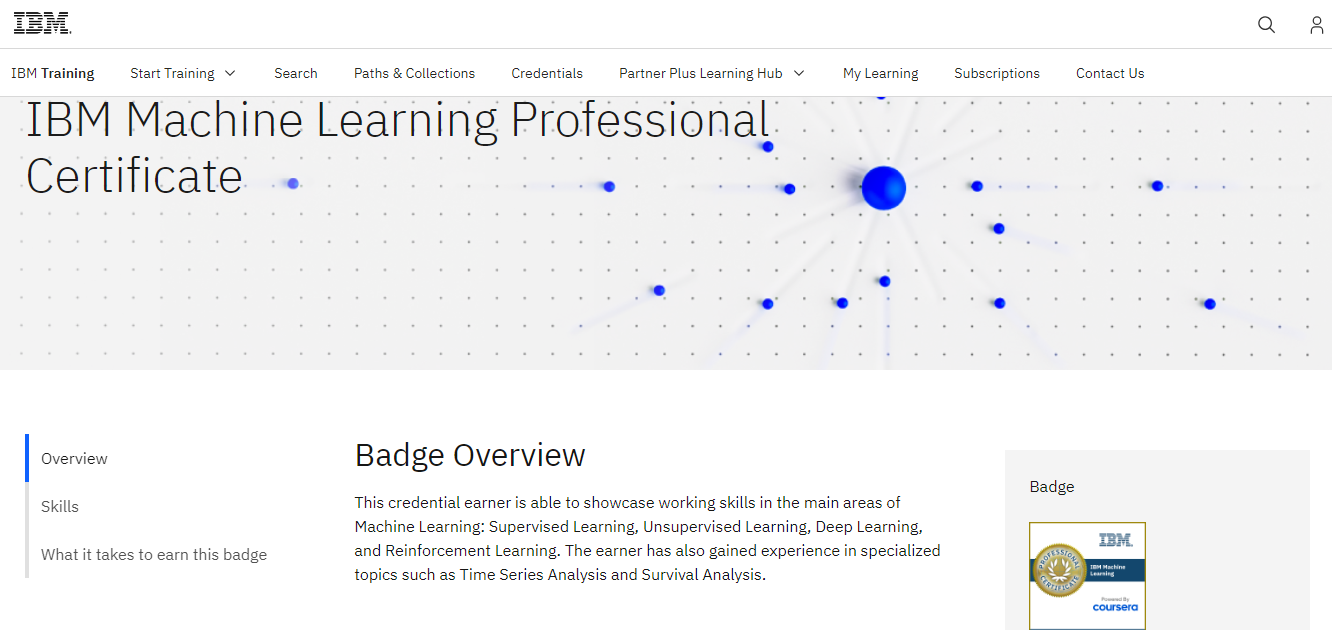1332x630 pixels.
Task: Go to Paths & Collections
Action: [x=414, y=73]
